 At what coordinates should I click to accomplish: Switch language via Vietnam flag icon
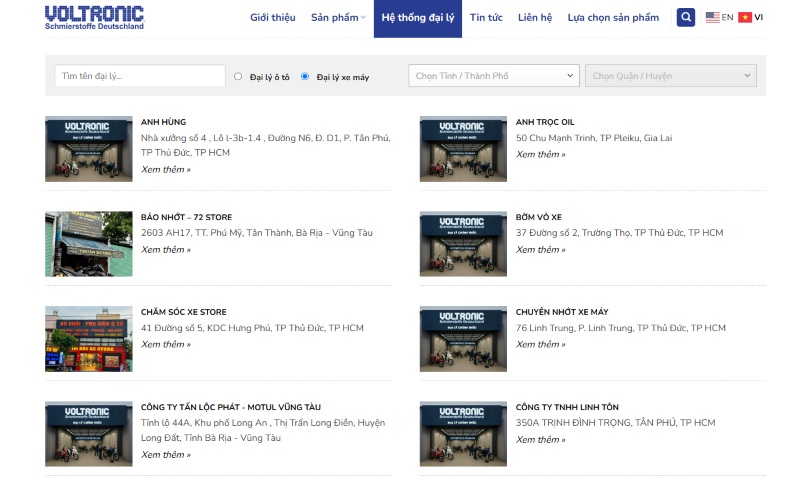pos(745,17)
